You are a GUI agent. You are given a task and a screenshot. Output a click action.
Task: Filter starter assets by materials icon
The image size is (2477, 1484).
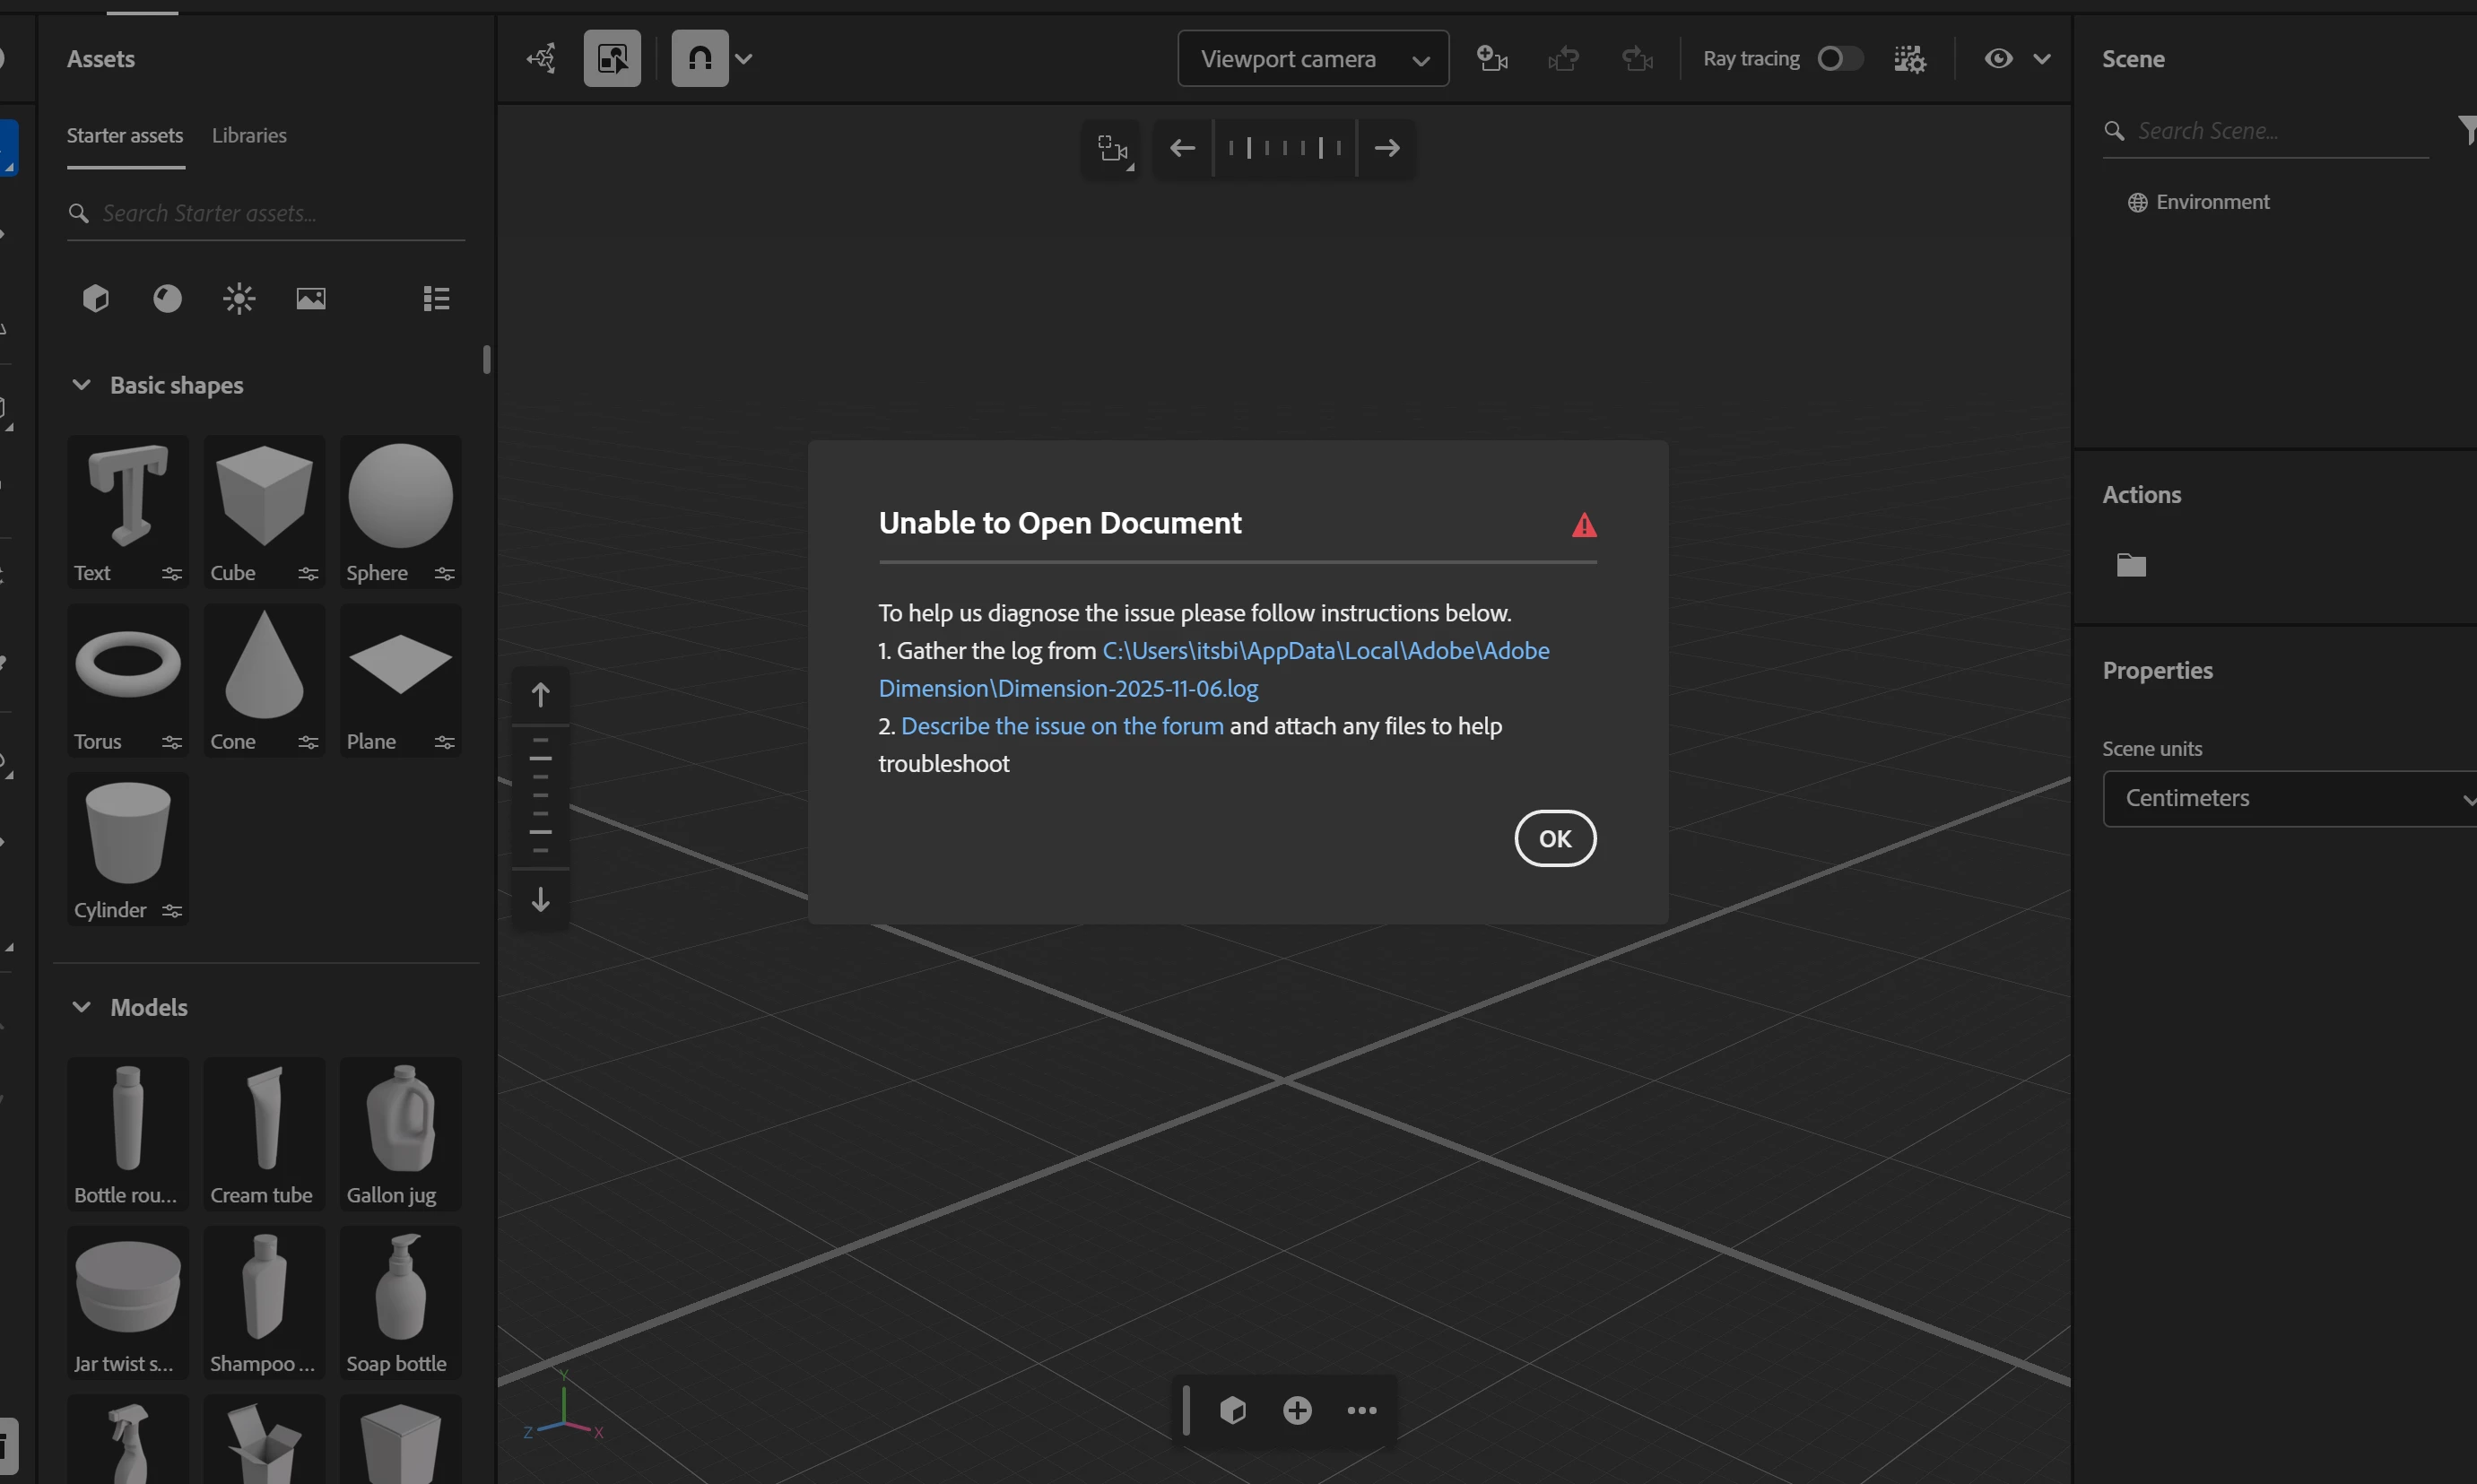pyautogui.click(x=167, y=298)
